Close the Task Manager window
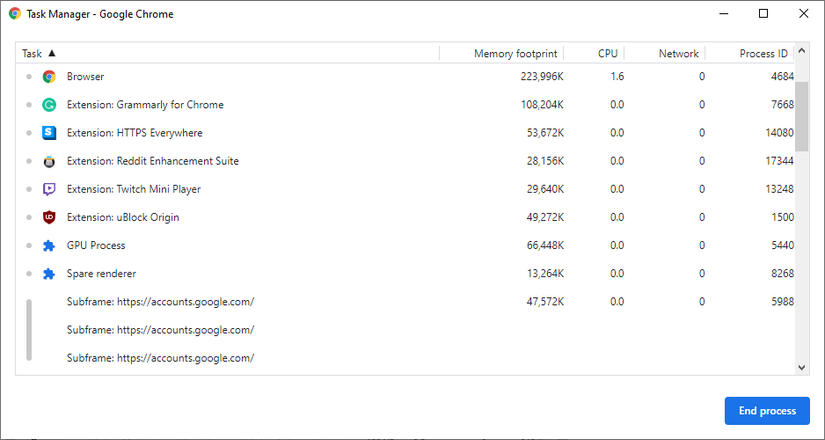The width and height of the screenshot is (825, 440). [x=803, y=14]
